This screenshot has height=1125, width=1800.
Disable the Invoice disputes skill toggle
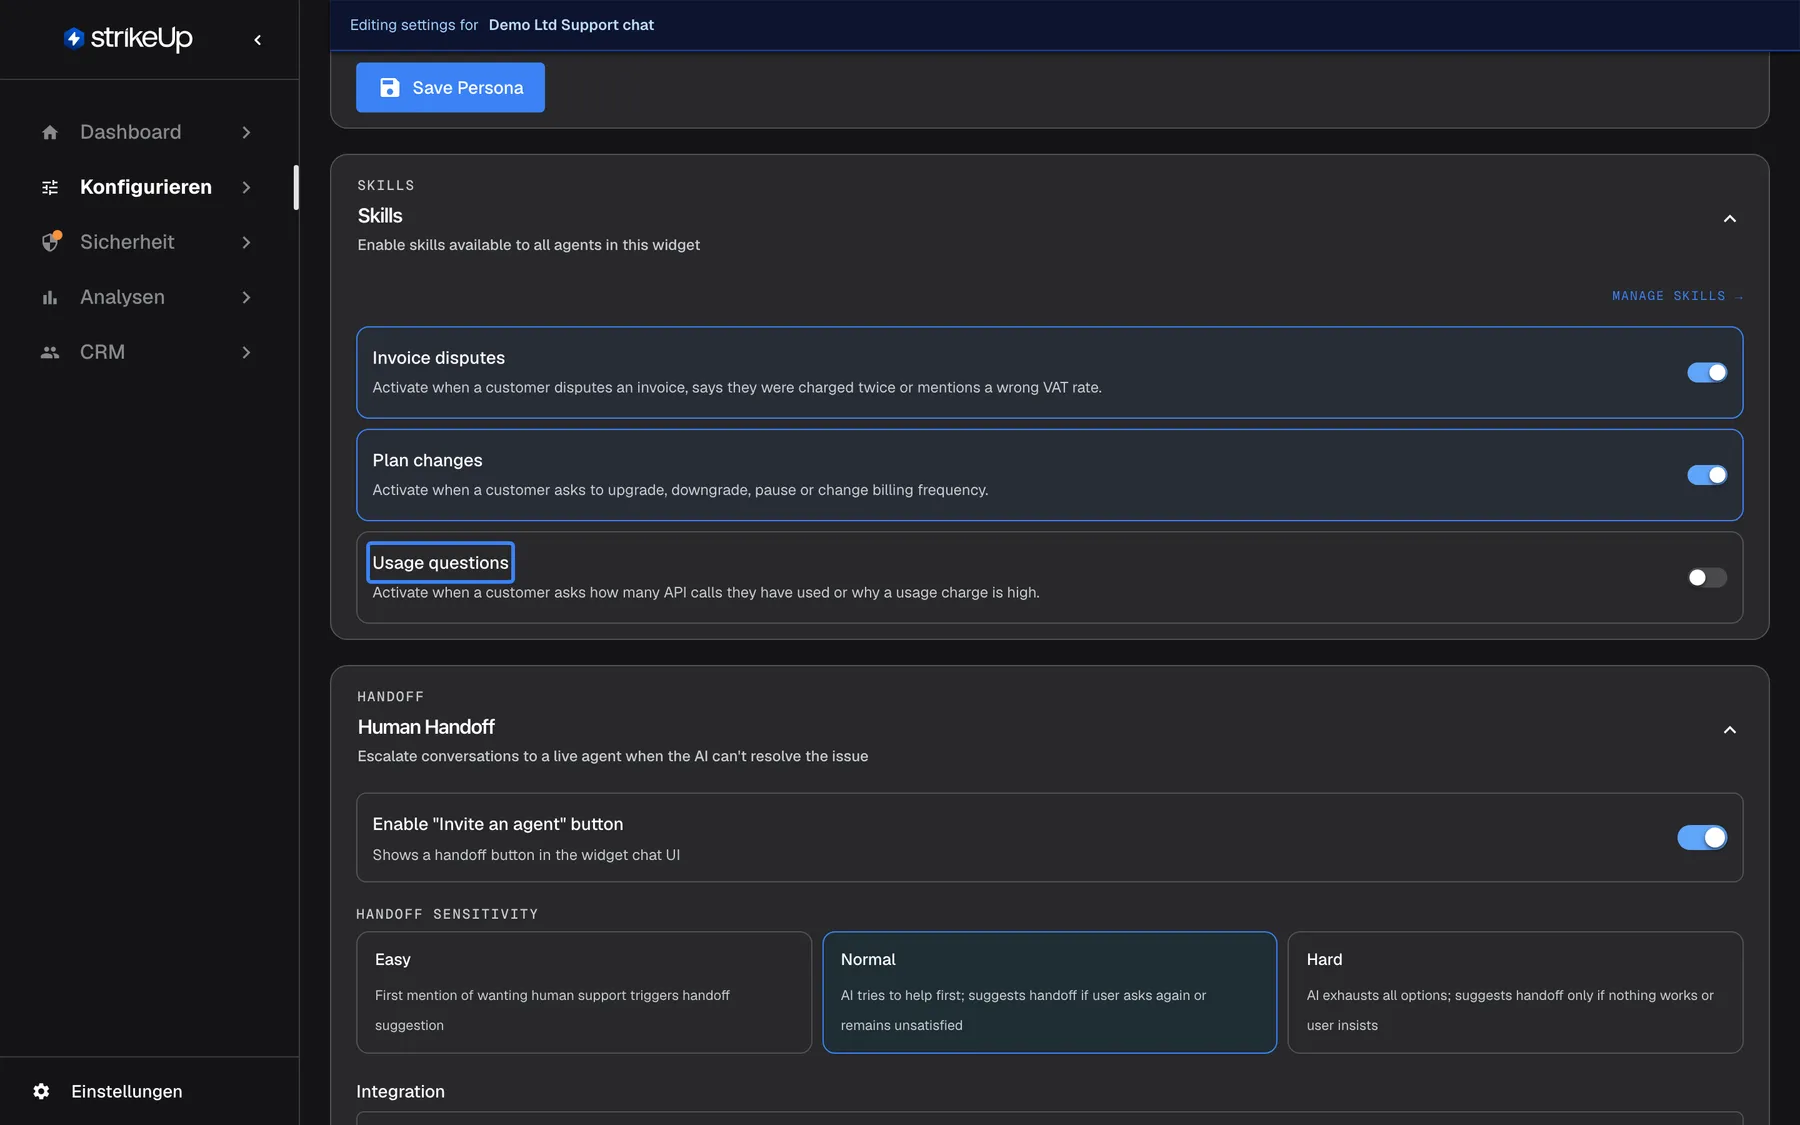point(1707,372)
